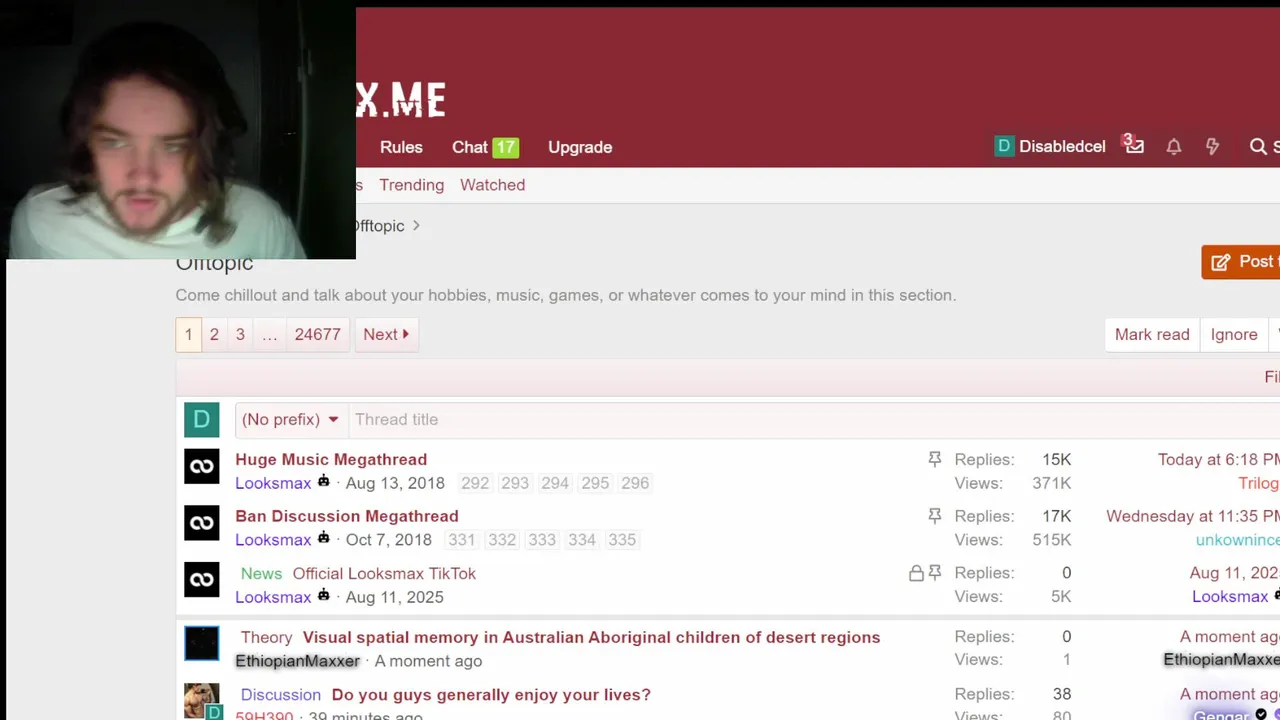Viewport: 1280px width, 720px height.
Task: Switch to the Watched tab
Action: point(492,185)
